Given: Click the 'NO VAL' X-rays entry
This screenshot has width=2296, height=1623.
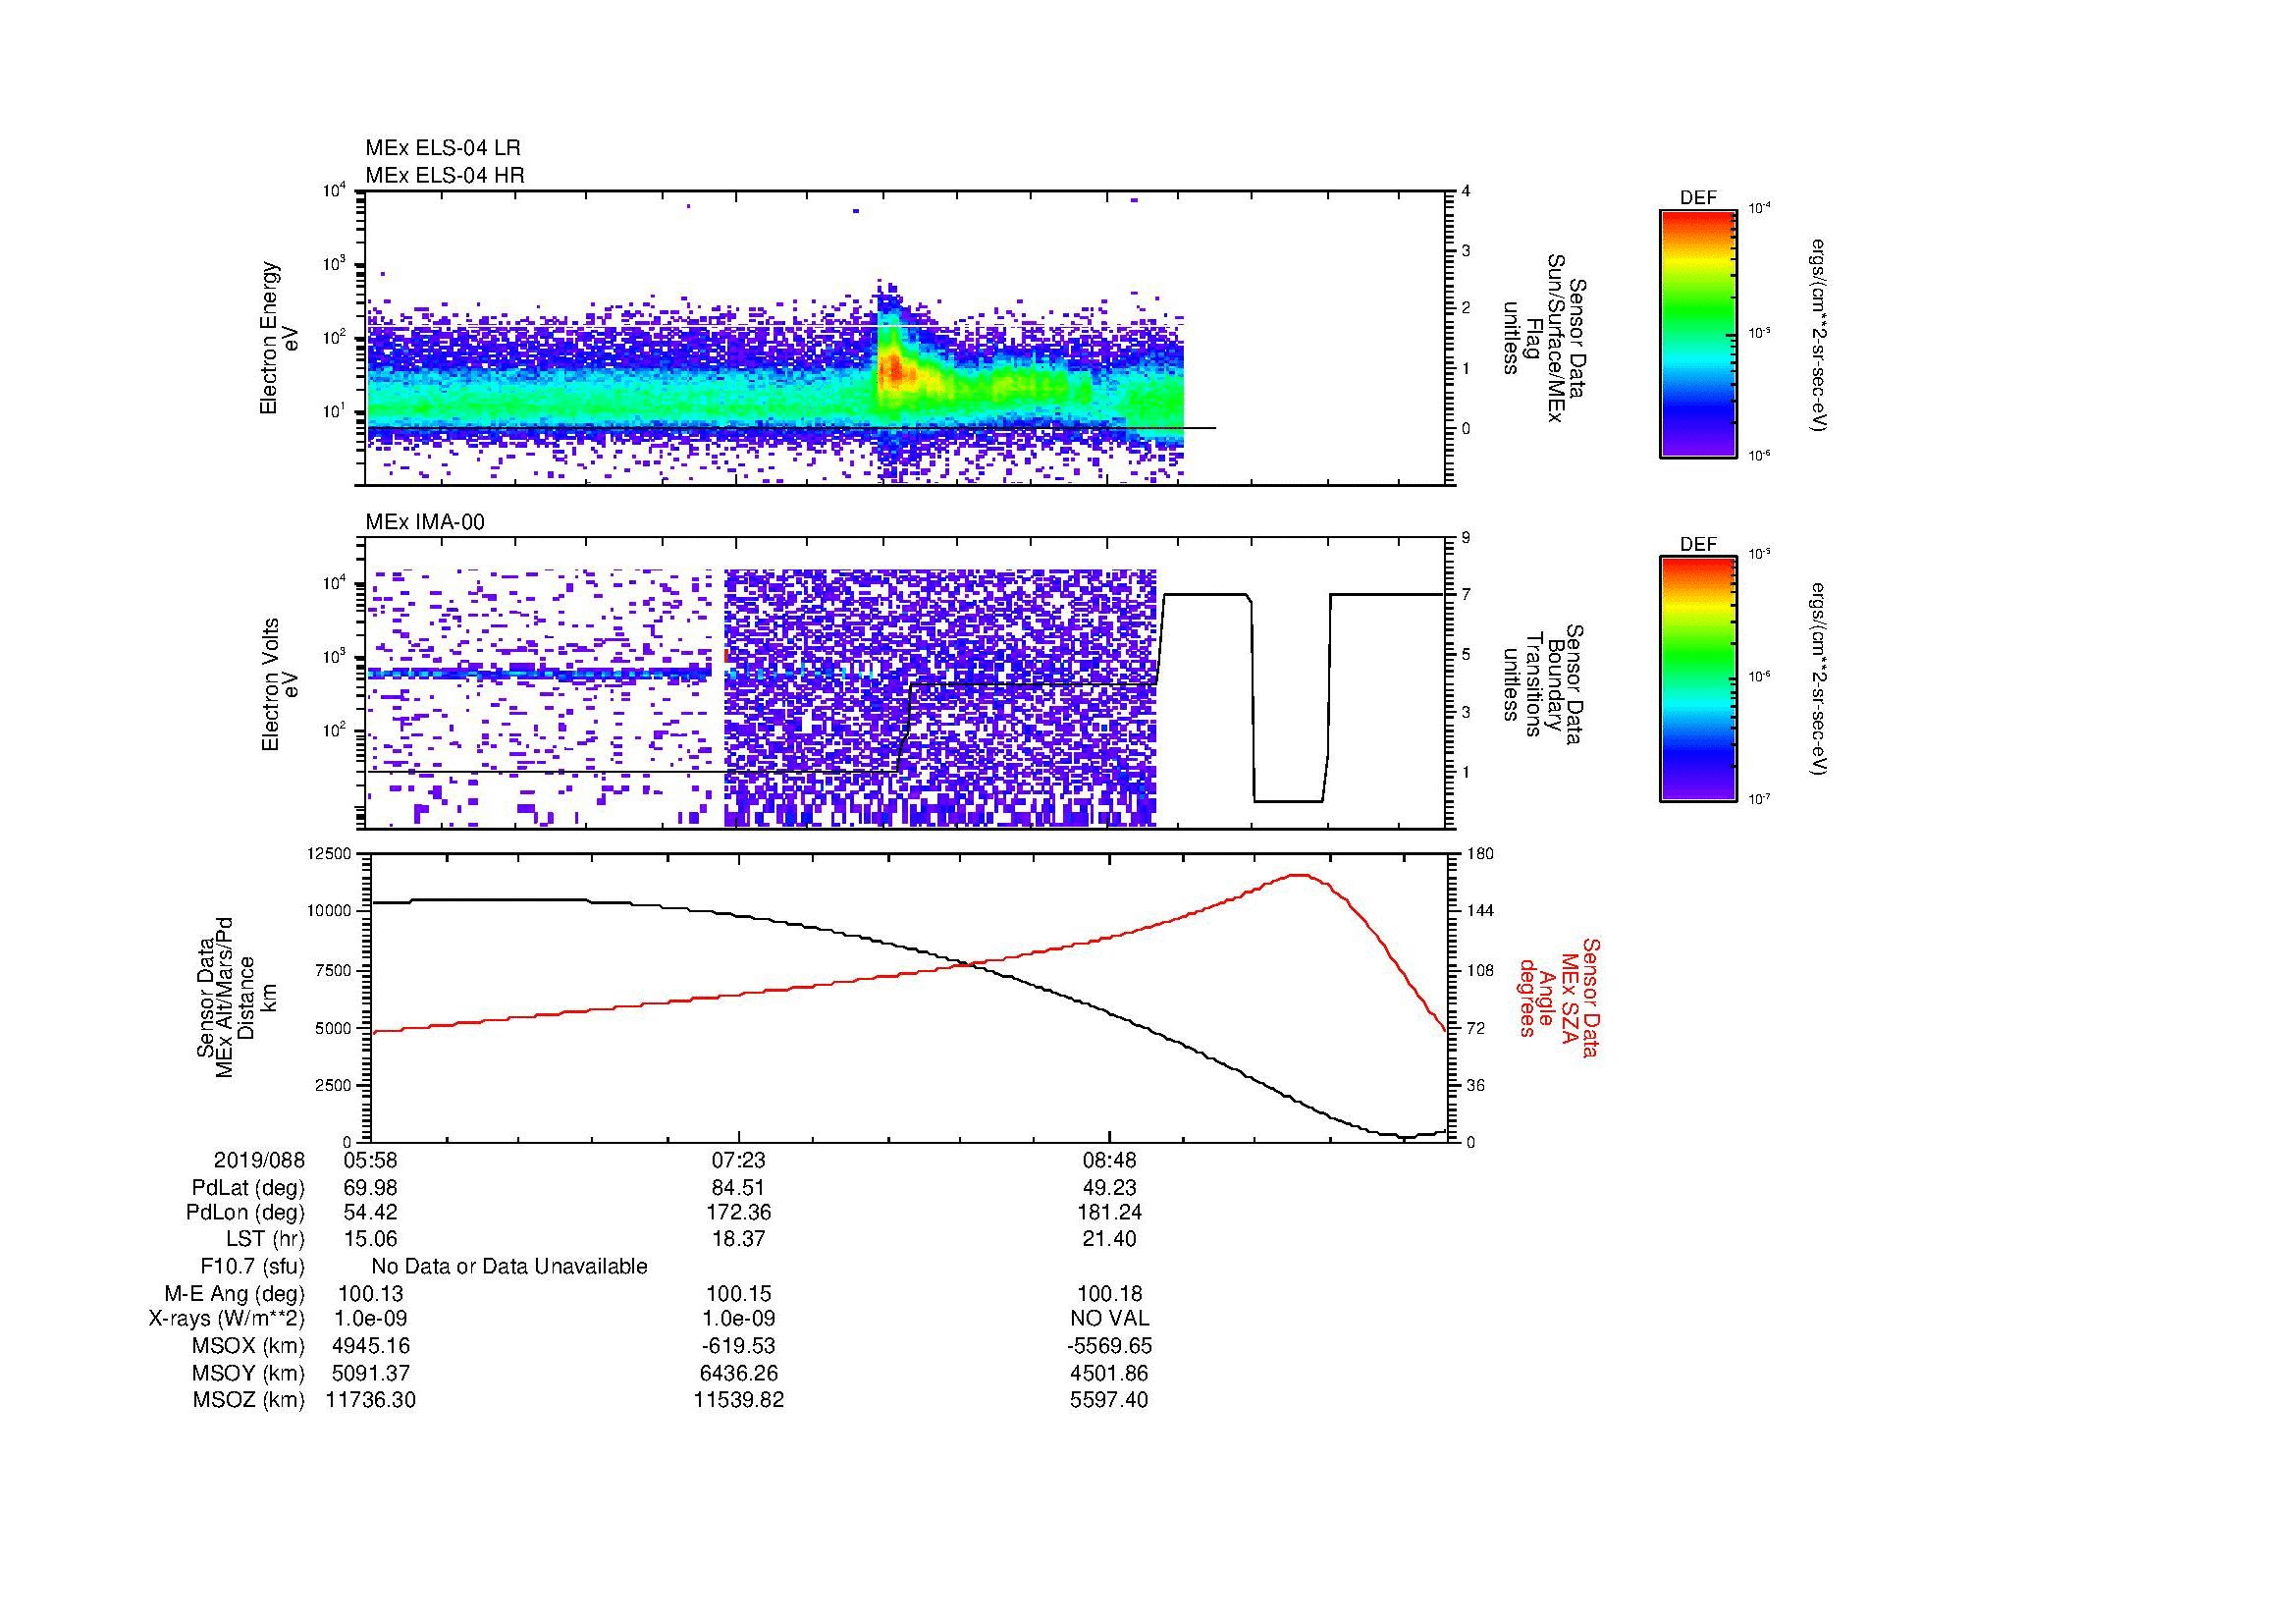Looking at the screenshot, I should [x=1109, y=1319].
